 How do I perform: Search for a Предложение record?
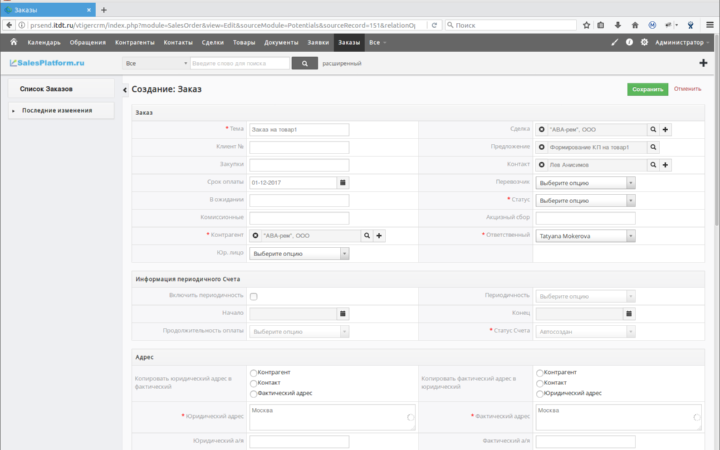[653, 147]
